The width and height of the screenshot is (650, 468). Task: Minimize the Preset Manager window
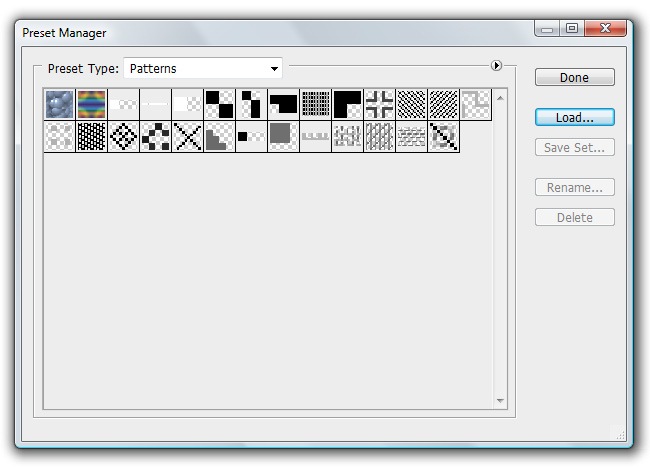click(x=547, y=29)
